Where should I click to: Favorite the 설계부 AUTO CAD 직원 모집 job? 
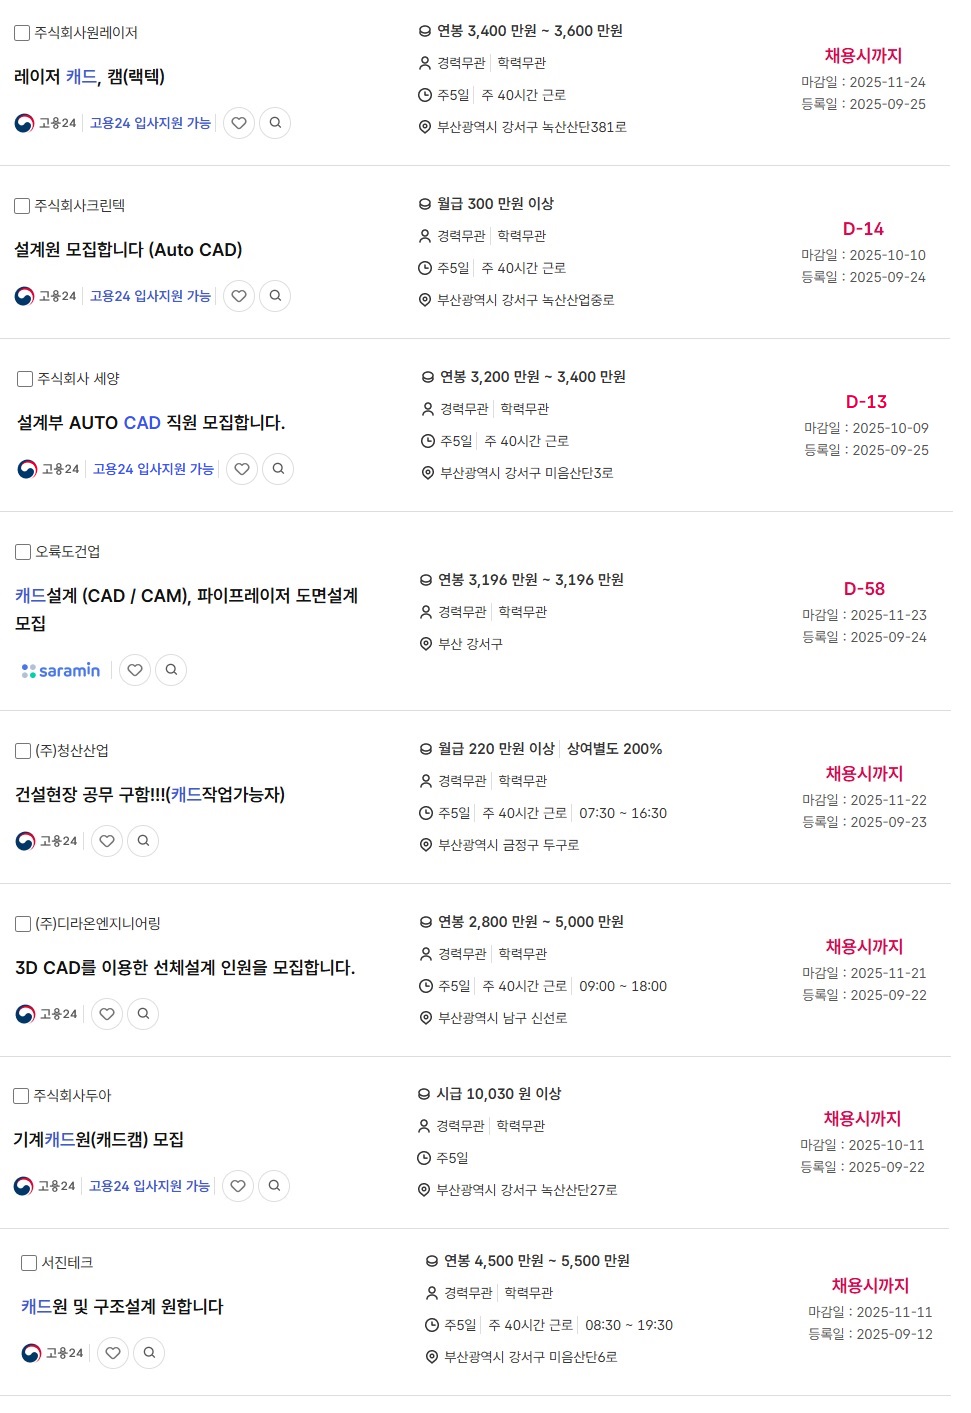[242, 469]
